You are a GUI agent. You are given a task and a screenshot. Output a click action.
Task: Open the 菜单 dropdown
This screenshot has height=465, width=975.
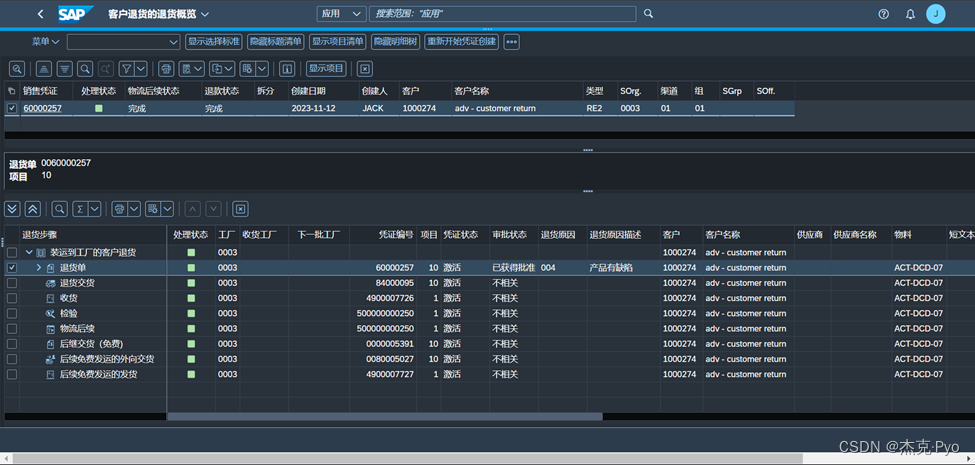click(45, 42)
